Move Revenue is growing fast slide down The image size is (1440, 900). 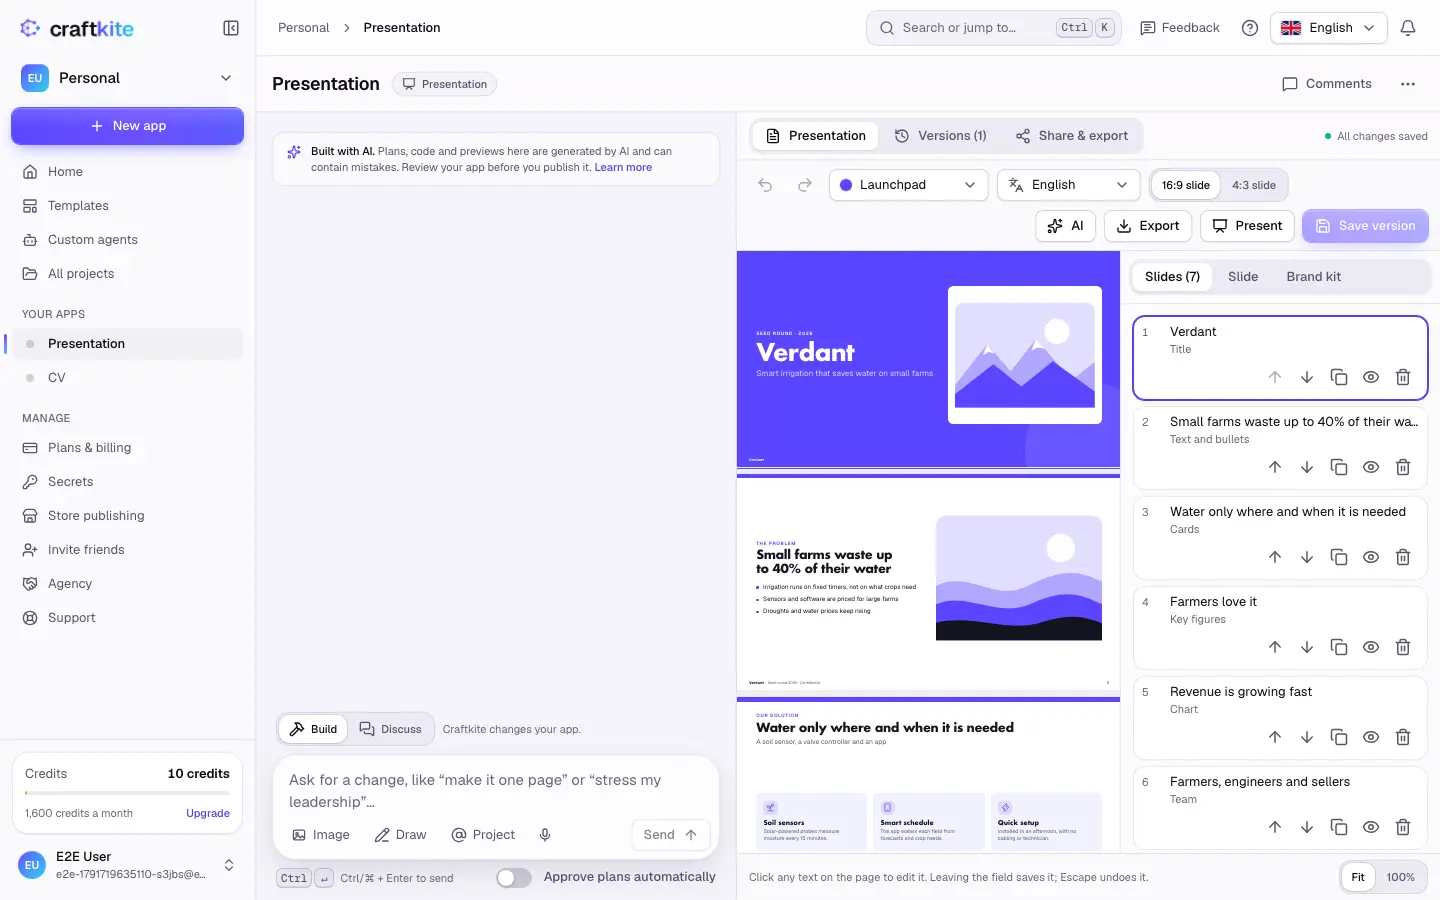1307,737
